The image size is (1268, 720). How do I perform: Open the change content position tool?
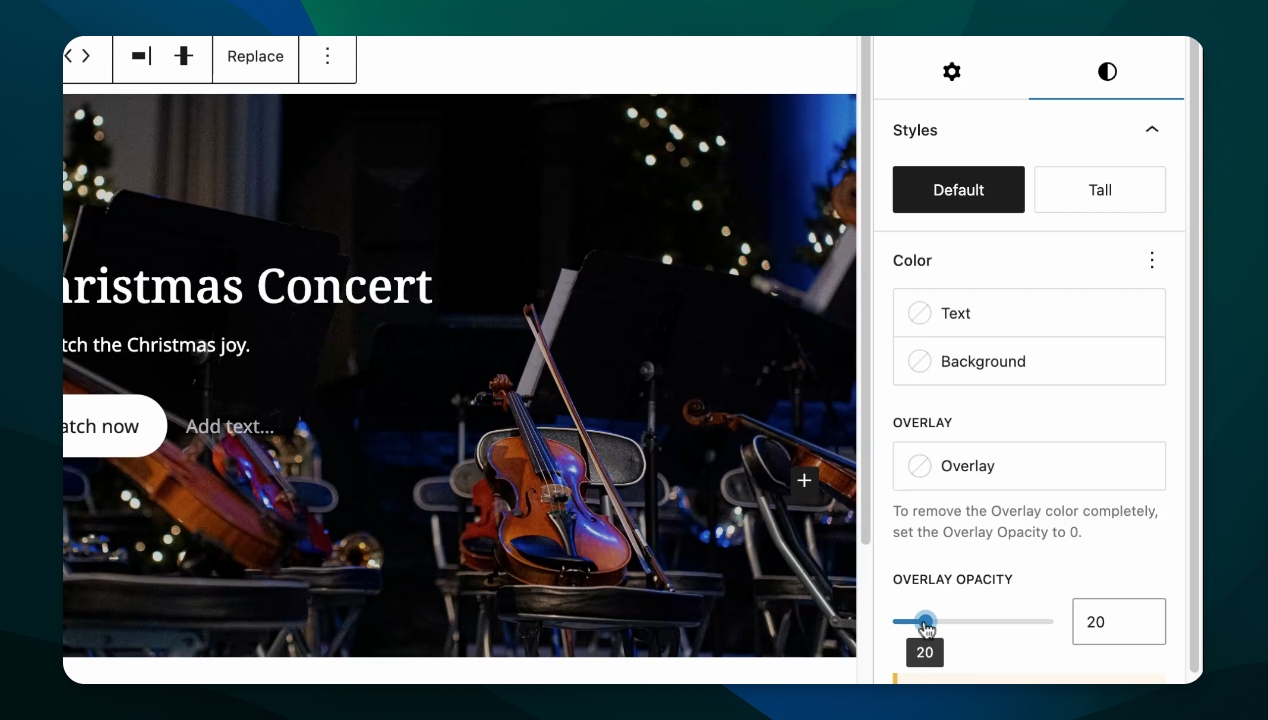140,57
